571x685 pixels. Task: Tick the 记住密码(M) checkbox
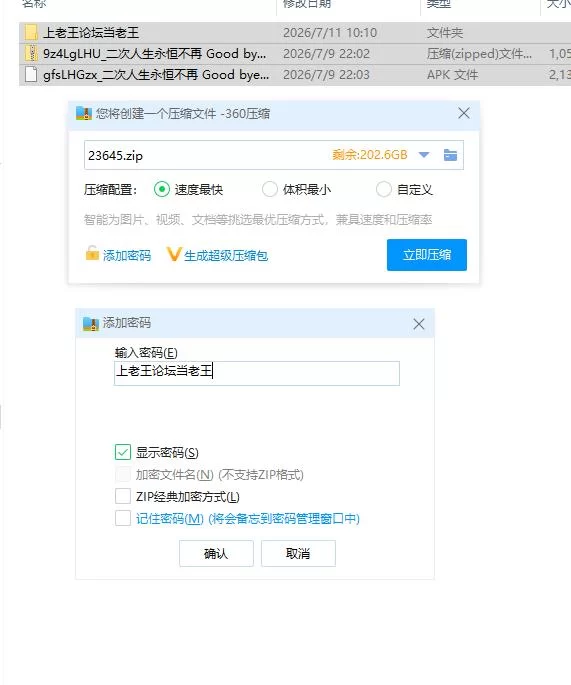click(x=123, y=518)
